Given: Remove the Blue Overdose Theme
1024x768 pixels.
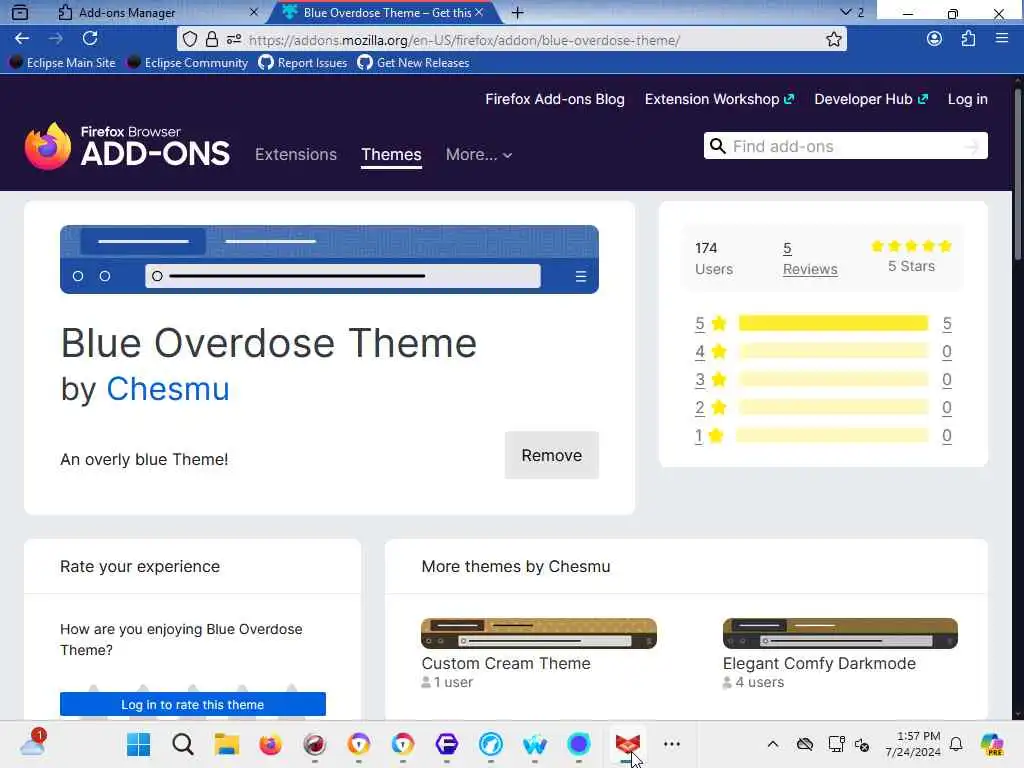Looking at the screenshot, I should coord(551,455).
